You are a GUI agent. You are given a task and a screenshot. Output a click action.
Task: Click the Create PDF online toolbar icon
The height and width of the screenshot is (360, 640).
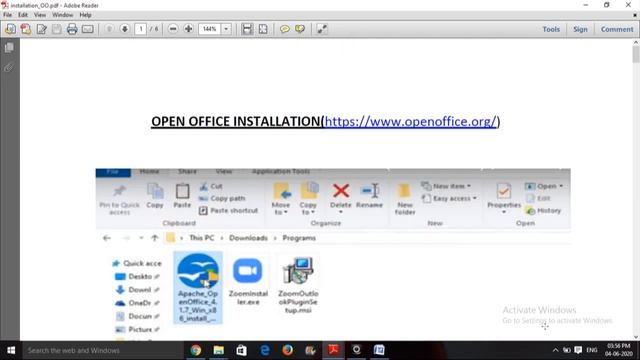pyautogui.click(x=10, y=29)
